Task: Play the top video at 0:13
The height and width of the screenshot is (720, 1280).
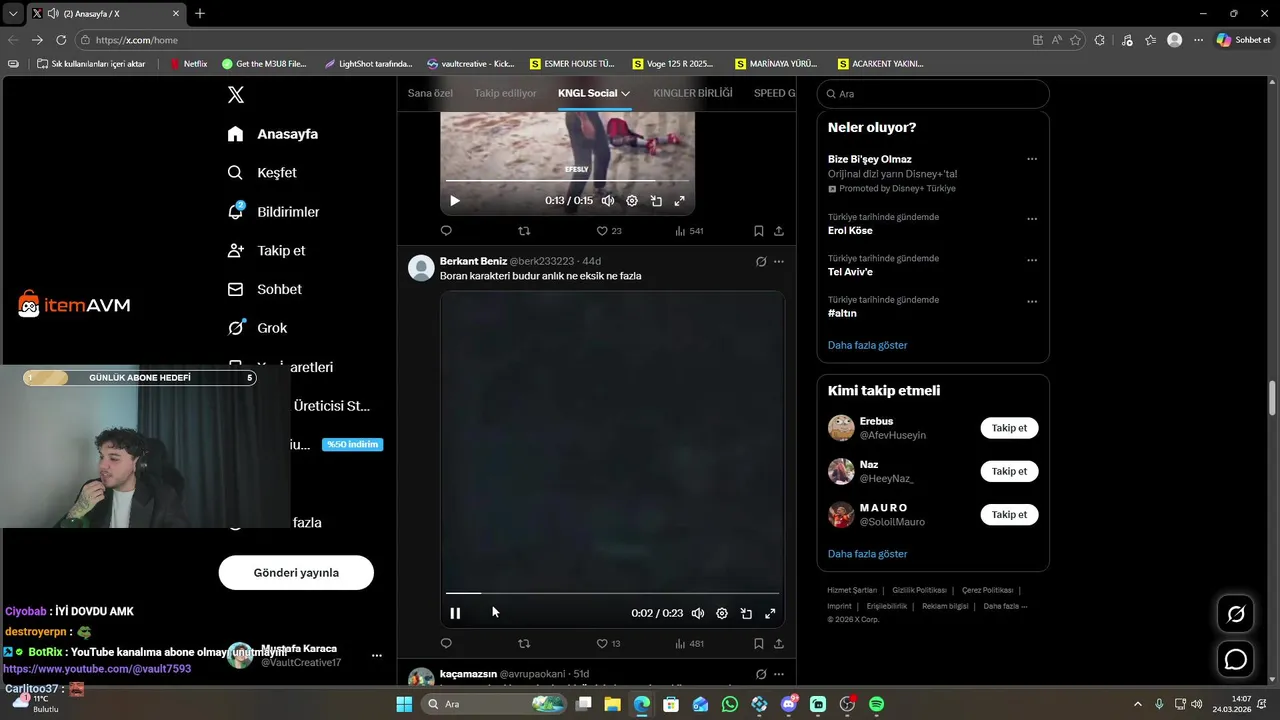Action: [455, 201]
